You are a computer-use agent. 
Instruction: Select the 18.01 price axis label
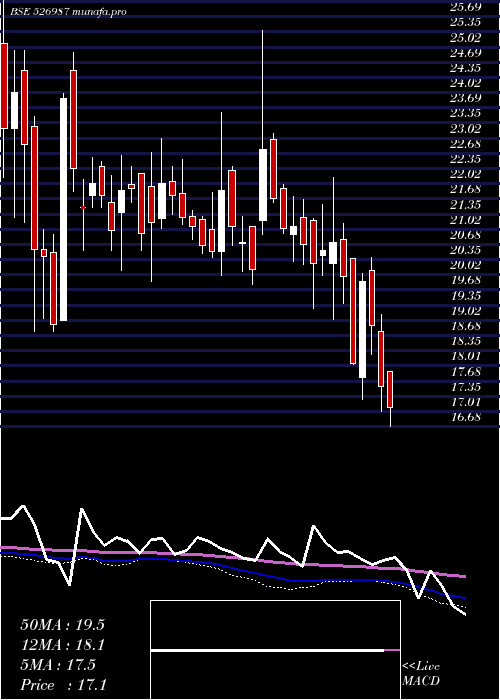[x=465, y=356]
